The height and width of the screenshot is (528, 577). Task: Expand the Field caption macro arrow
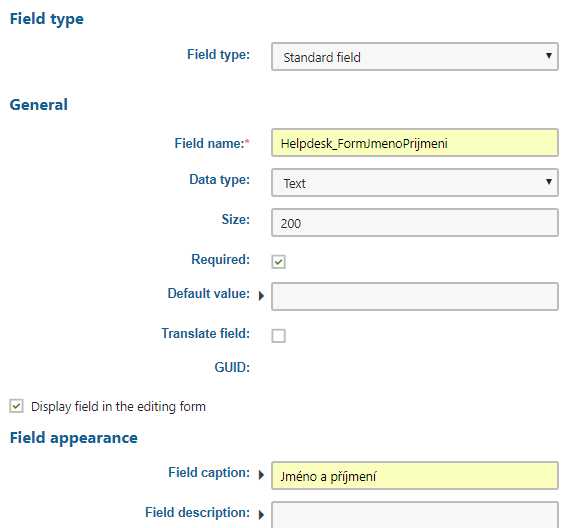click(x=261, y=475)
